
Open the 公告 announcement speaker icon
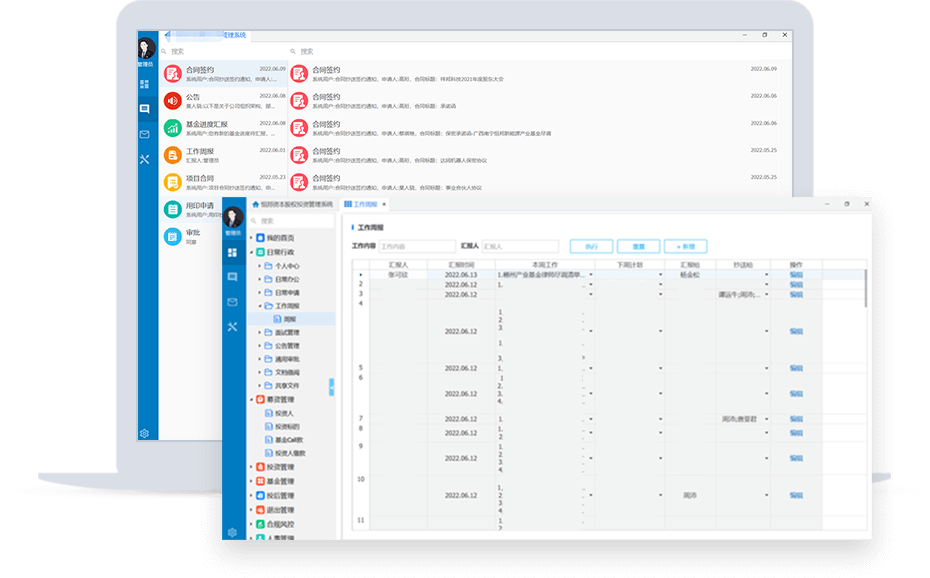pos(172,101)
